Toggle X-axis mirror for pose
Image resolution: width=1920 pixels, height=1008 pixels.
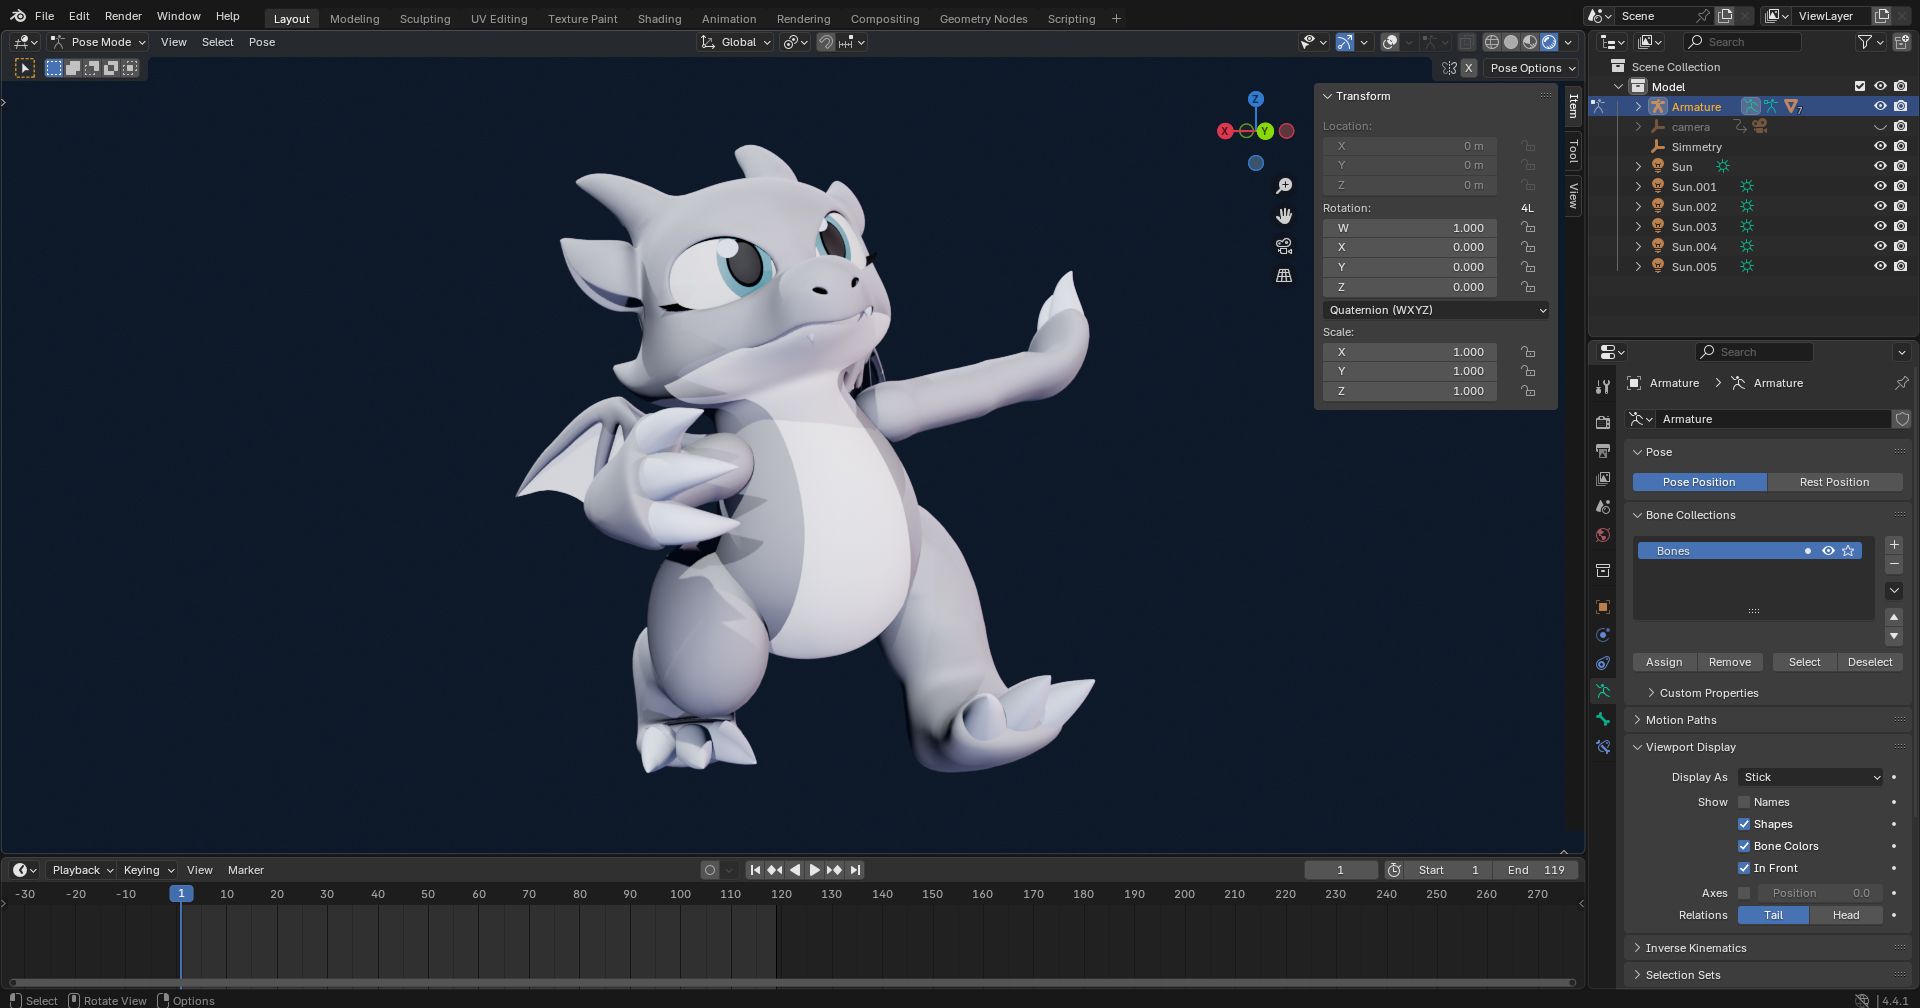[1468, 68]
